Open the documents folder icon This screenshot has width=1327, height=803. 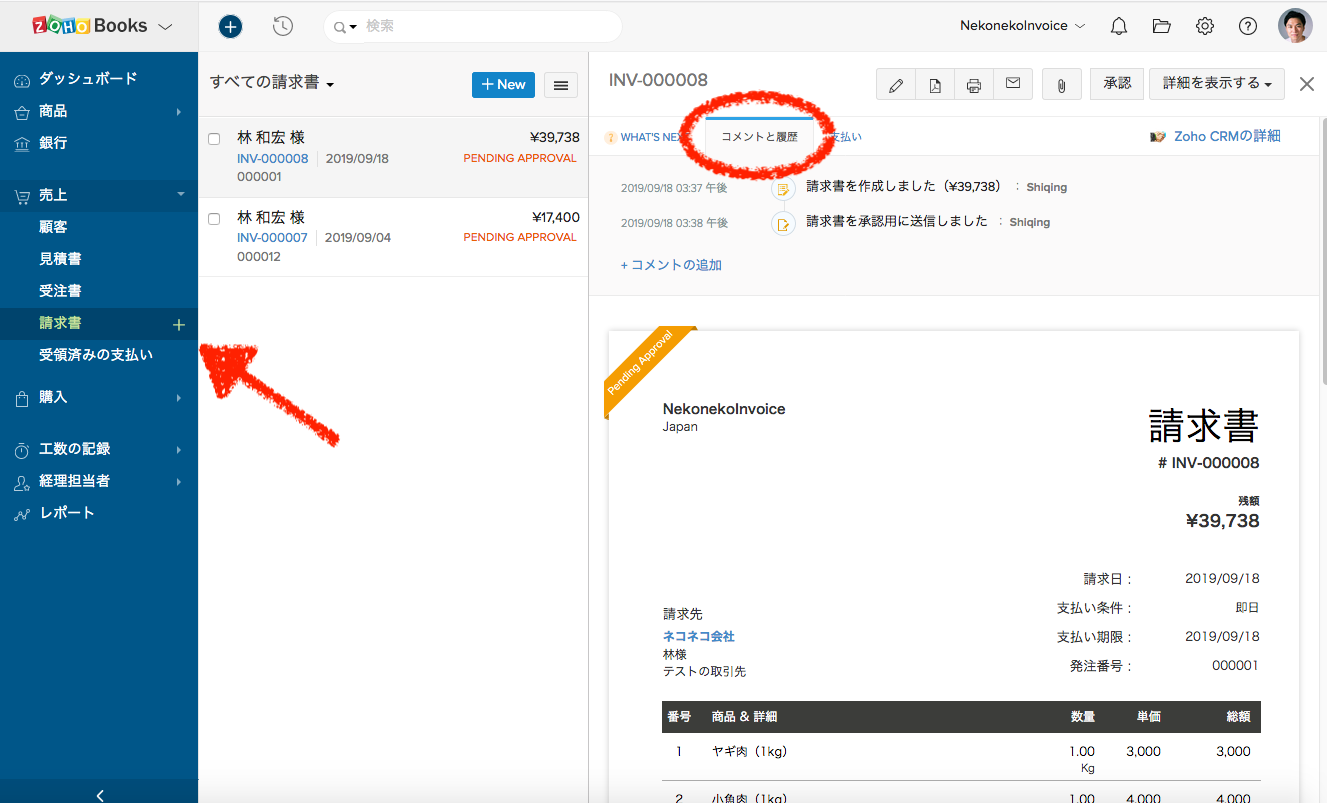[x=1161, y=26]
